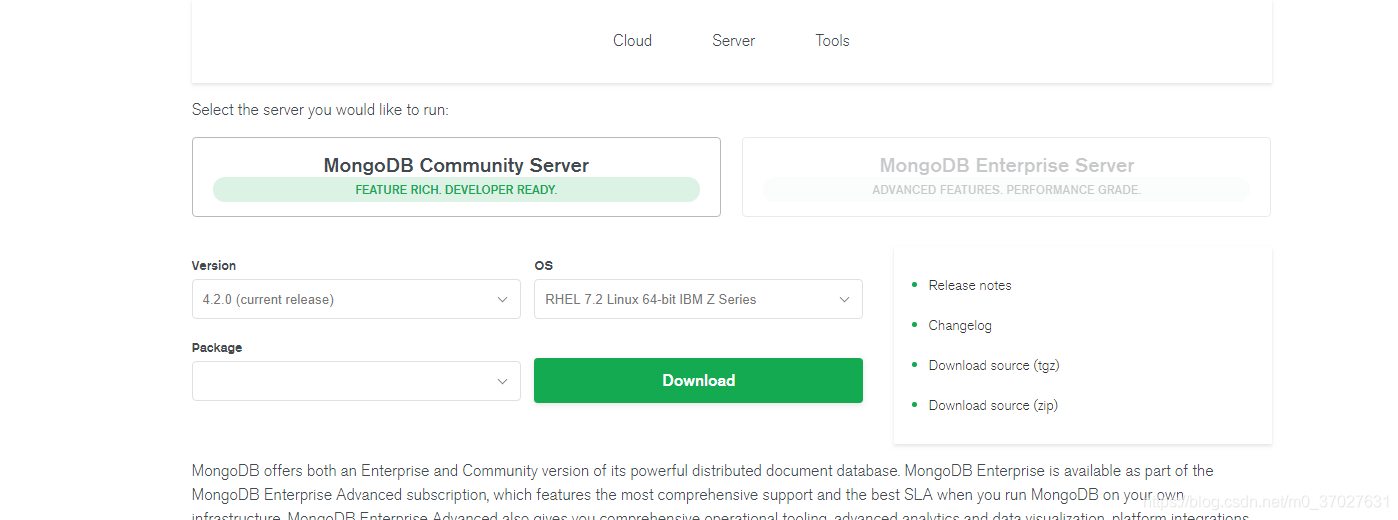Click the OS field label
Viewport: 1398px width, 520px height.
[x=544, y=266]
